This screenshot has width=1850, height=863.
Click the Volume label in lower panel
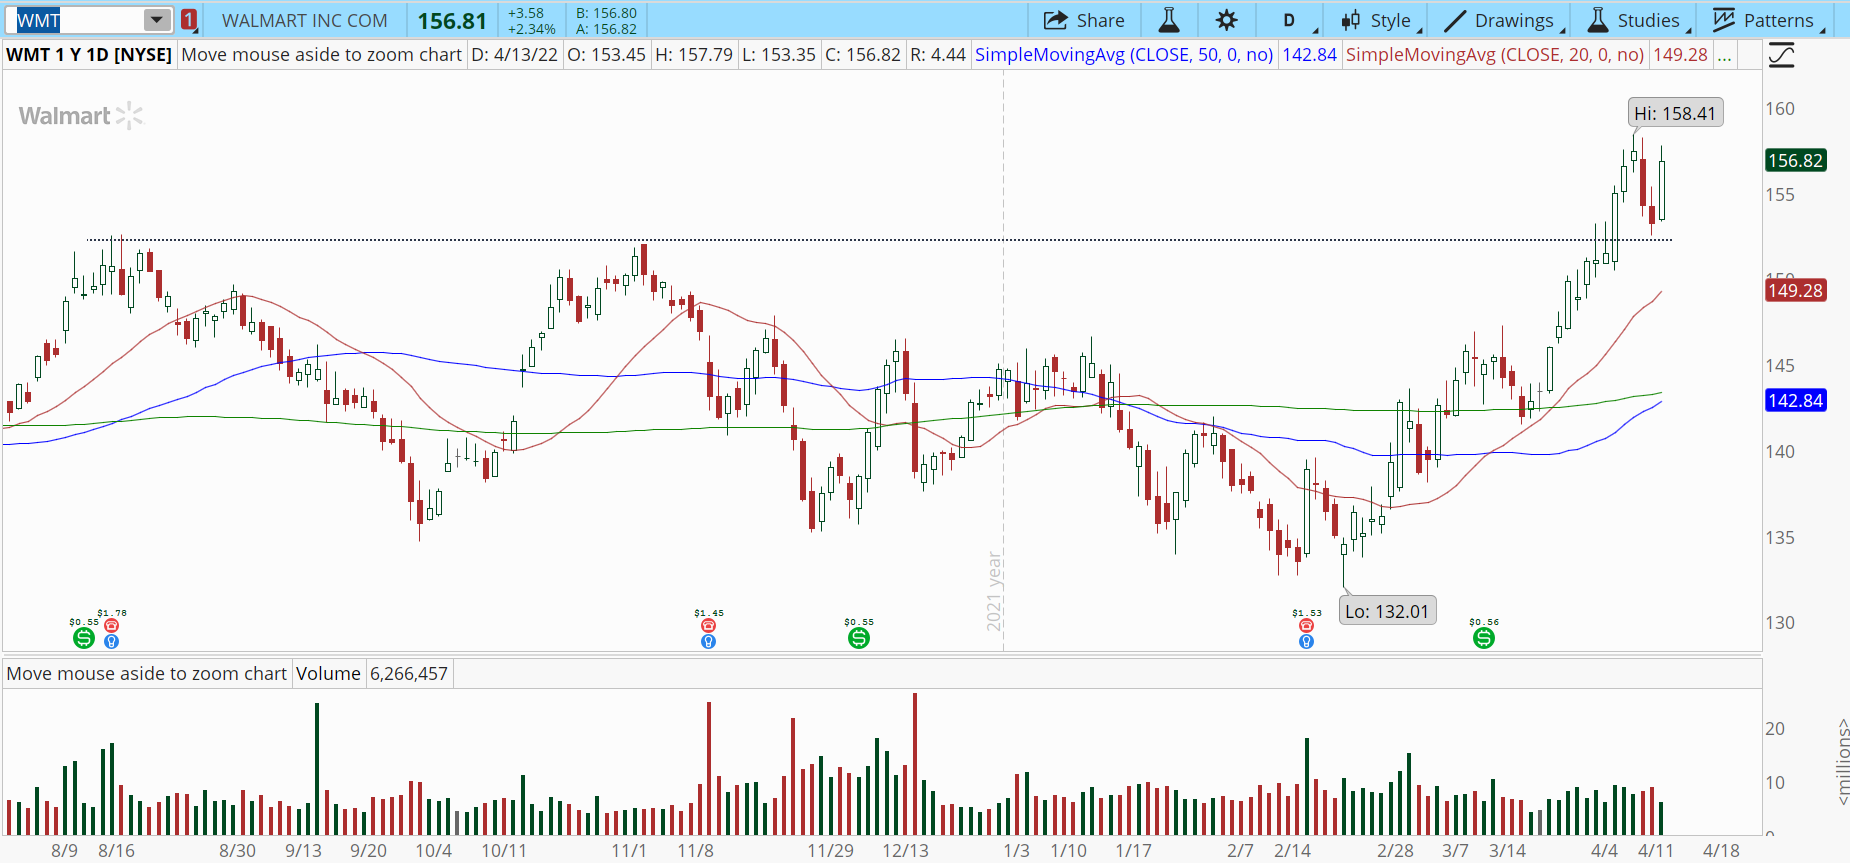[x=328, y=674]
